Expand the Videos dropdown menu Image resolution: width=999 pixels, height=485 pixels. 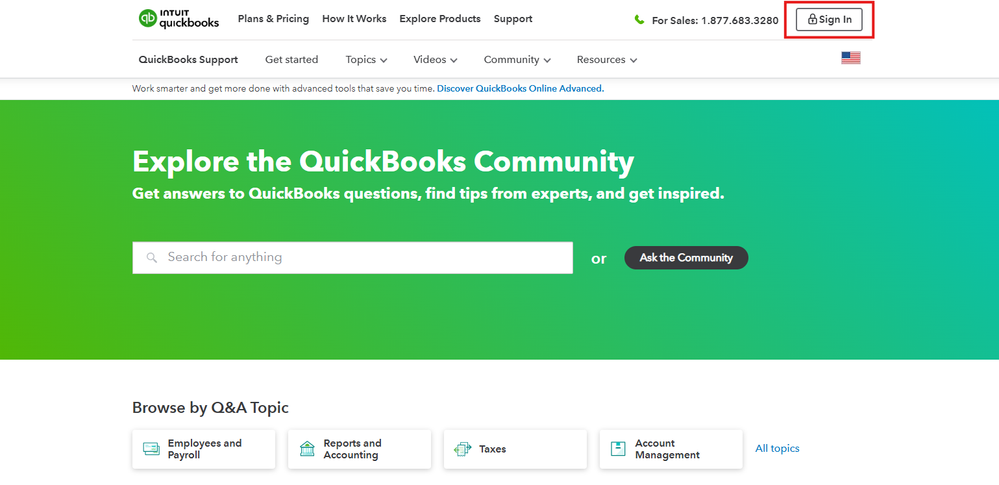pyautogui.click(x=435, y=59)
